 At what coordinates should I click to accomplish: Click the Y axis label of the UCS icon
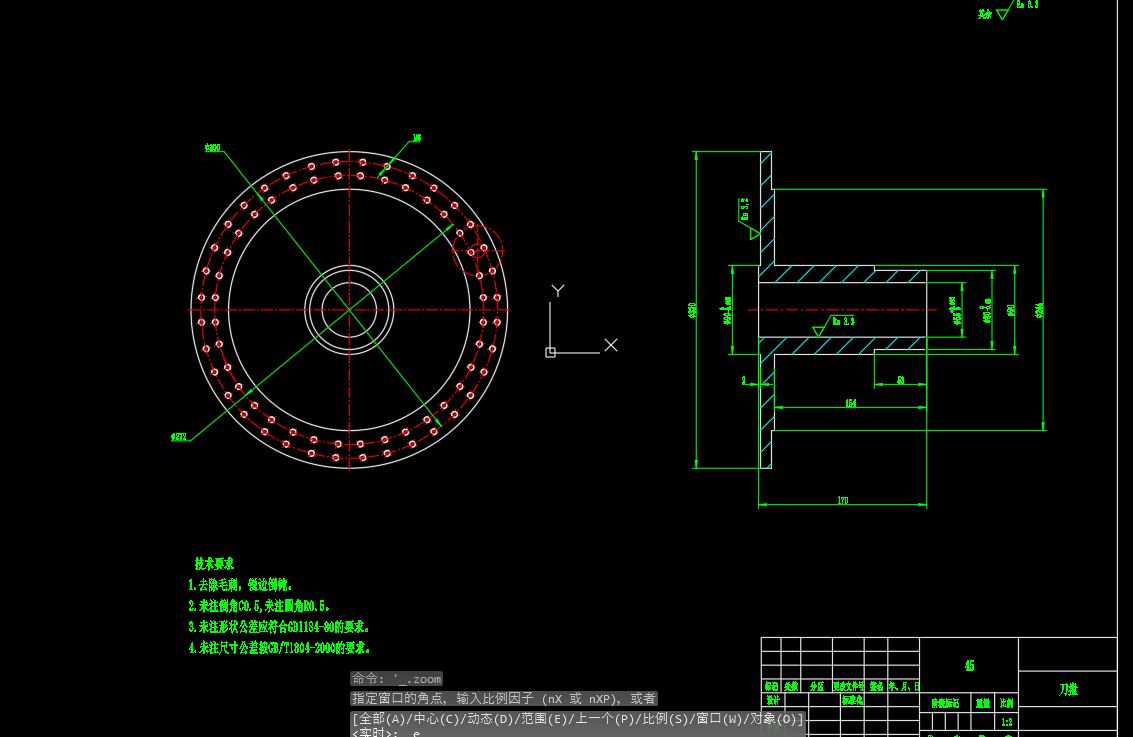click(x=558, y=290)
